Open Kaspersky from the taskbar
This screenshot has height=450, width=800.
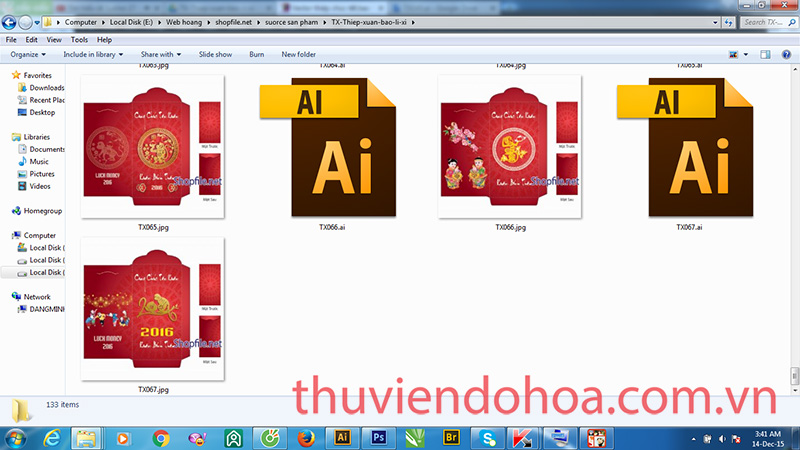pyautogui.click(x=522, y=438)
